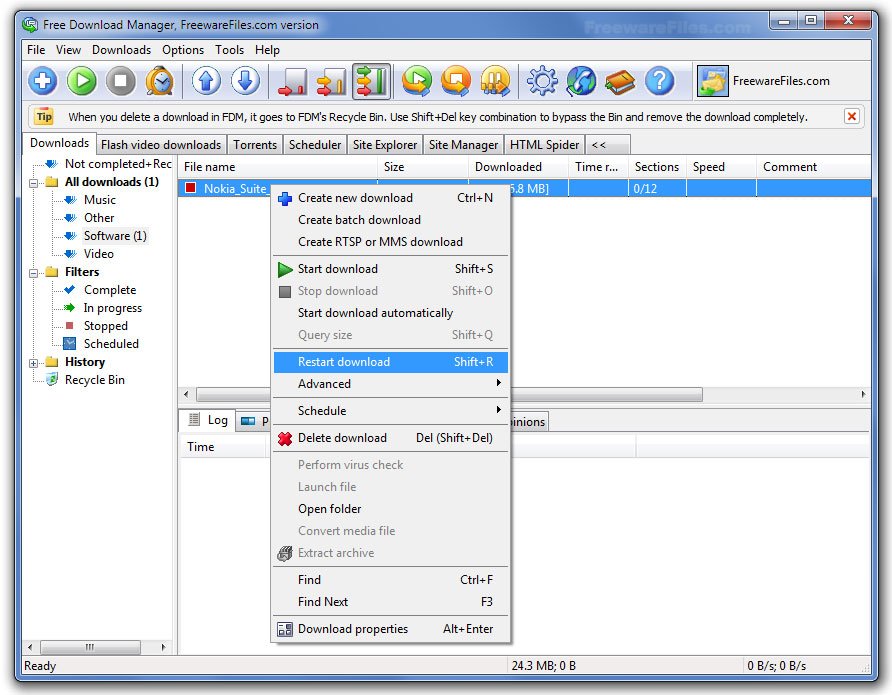Collapse the Filters tree node
This screenshot has height=695, width=892.
pyautogui.click(x=34, y=273)
